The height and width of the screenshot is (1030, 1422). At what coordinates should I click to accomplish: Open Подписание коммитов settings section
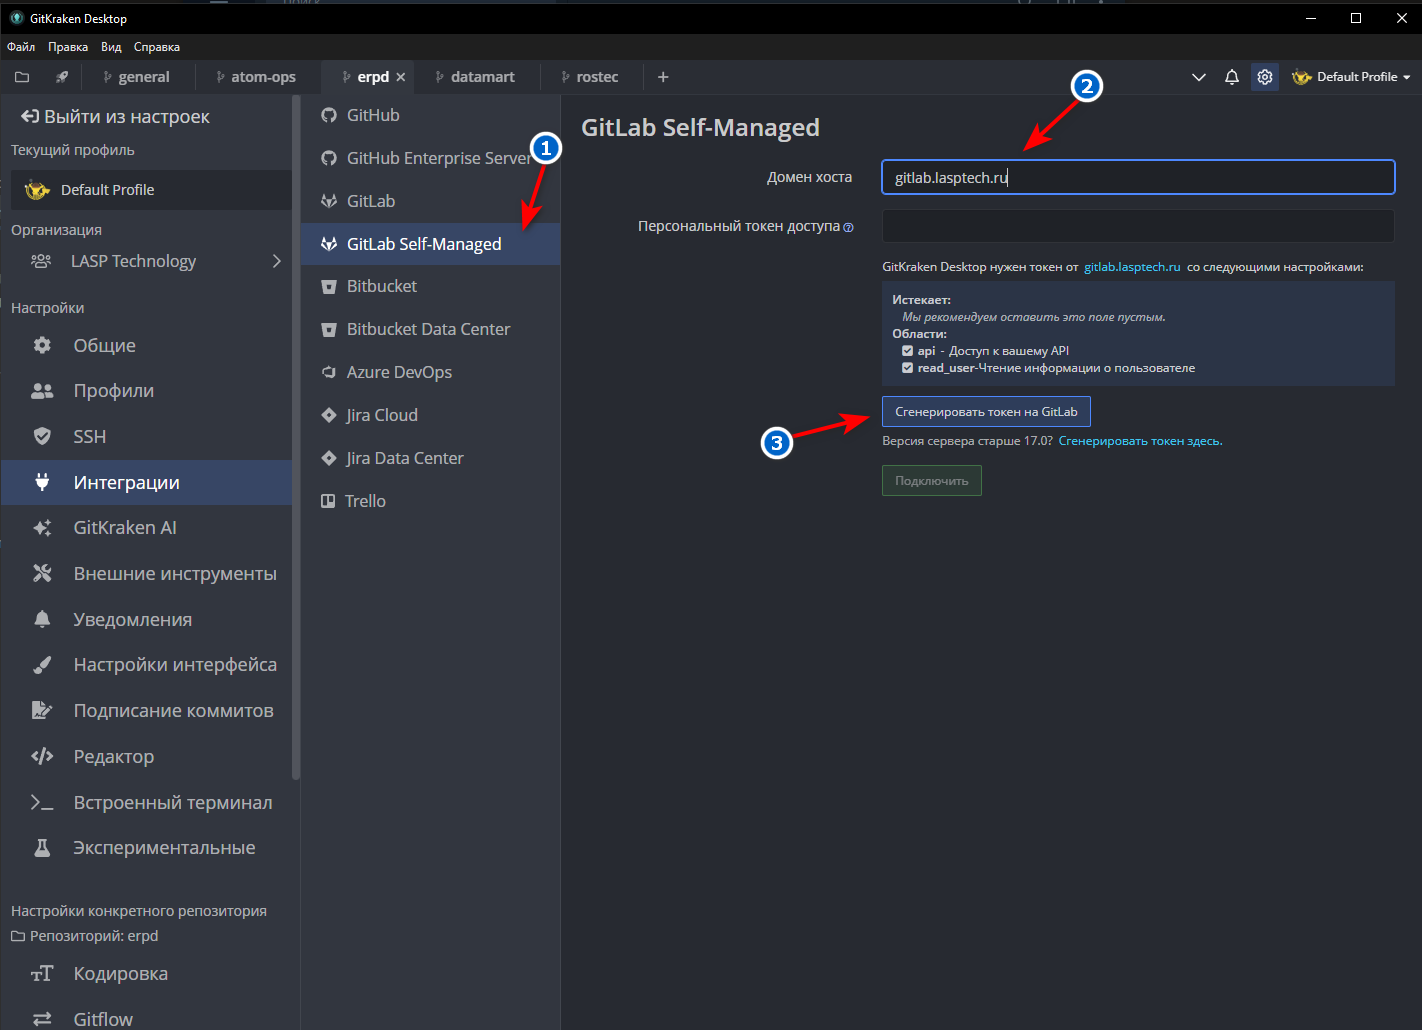[x=147, y=711]
